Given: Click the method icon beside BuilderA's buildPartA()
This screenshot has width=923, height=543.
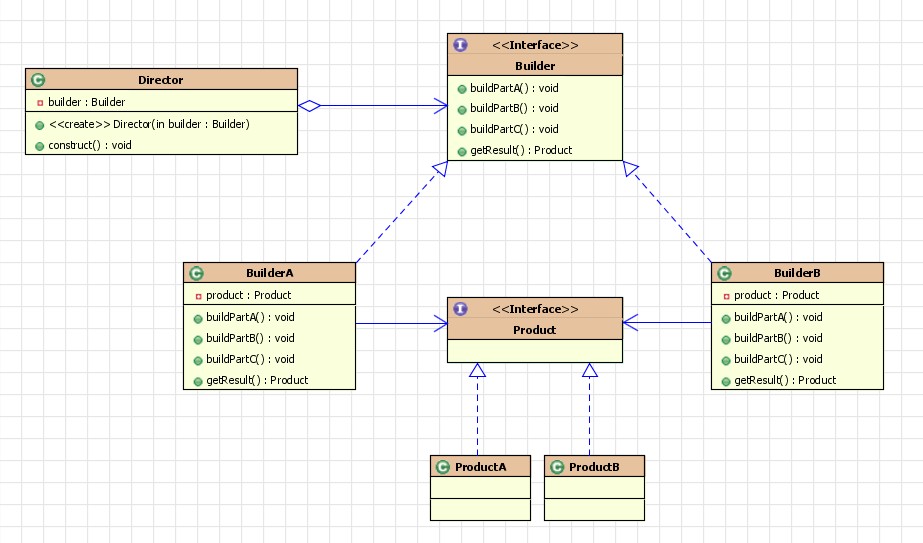Looking at the screenshot, I should tap(198, 319).
